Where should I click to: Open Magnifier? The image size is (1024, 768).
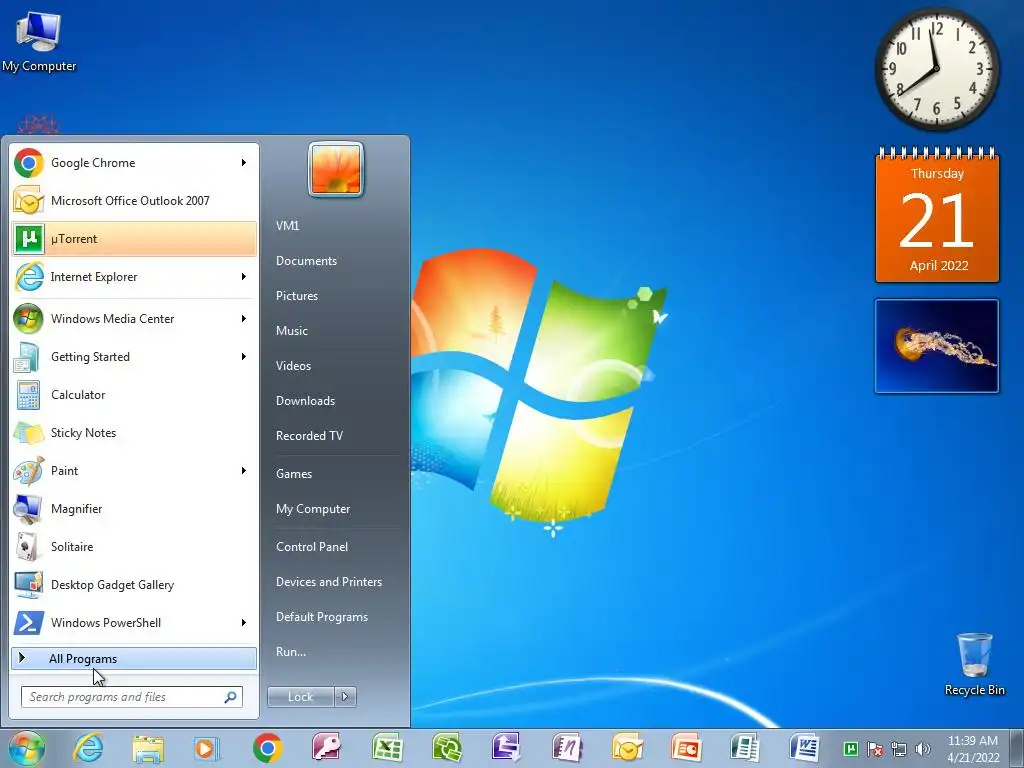pos(134,509)
